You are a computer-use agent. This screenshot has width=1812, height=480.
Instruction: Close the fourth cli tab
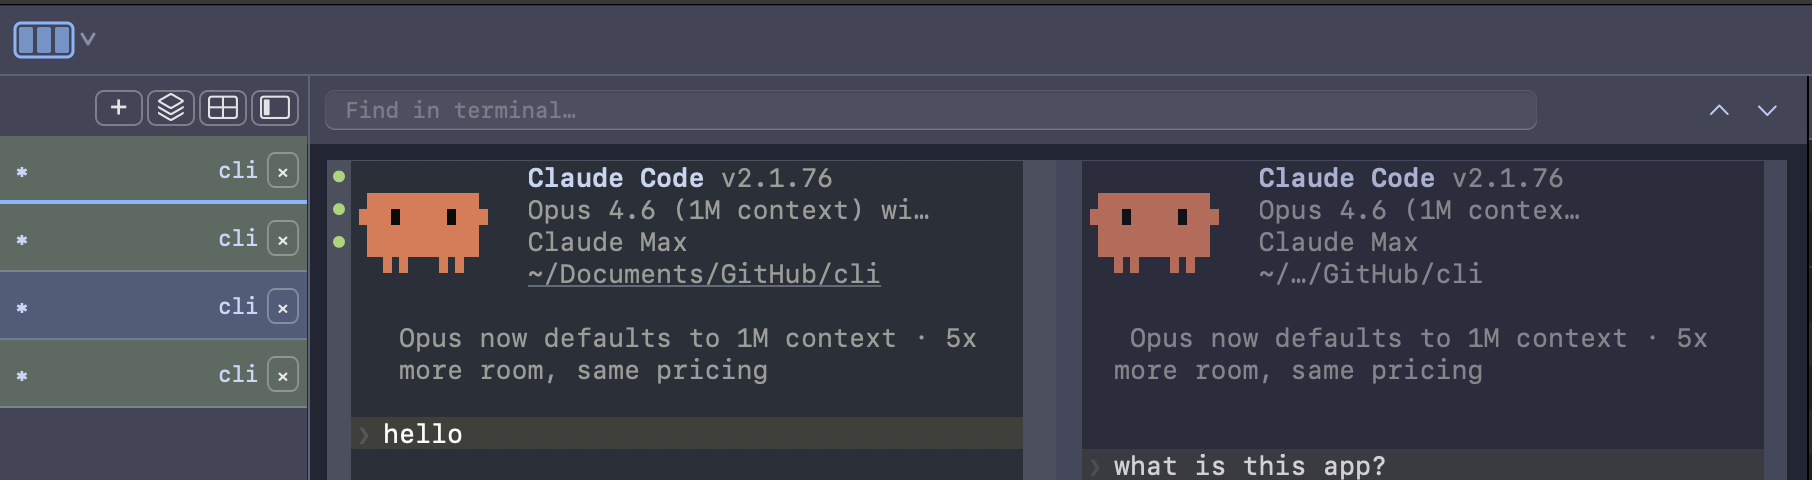[x=283, y=376]
